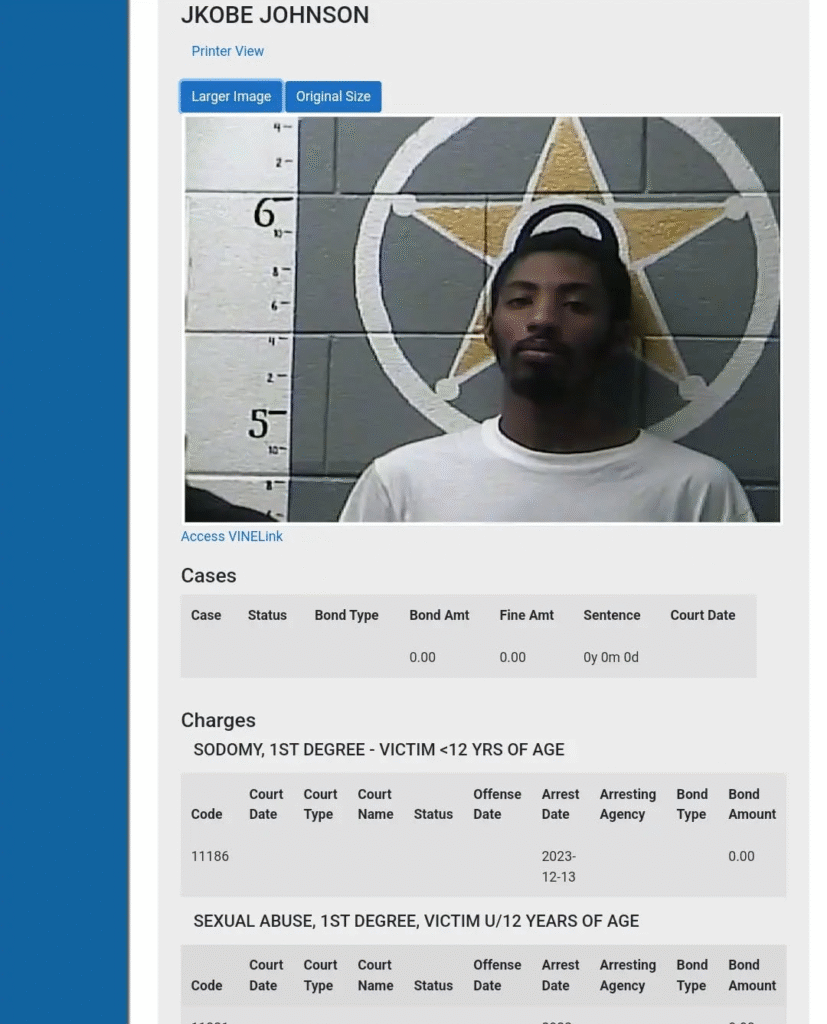The width and height of the screenshot is (827, 1024).
Task: Switch photo to Original Size
Action: [333, 97]
